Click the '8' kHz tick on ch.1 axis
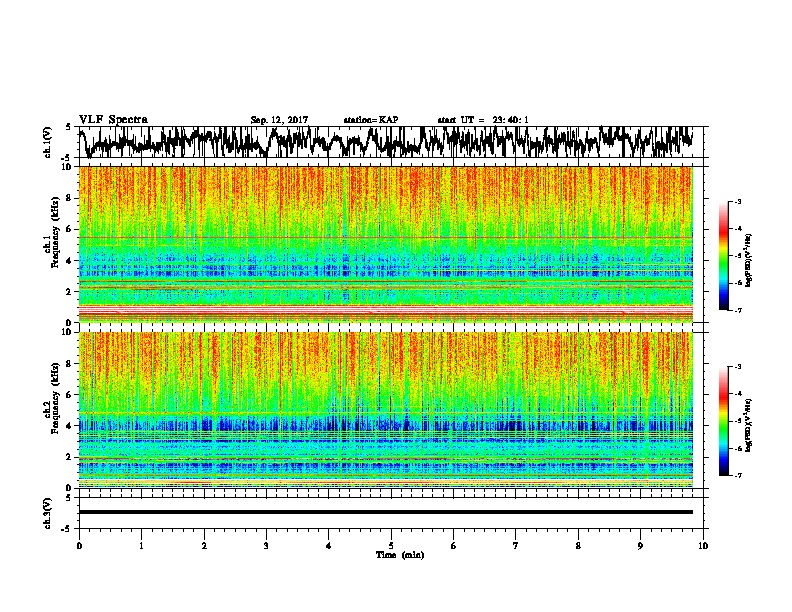The width and height of the screenshot is (792, 612). click(x=70, y=198)
